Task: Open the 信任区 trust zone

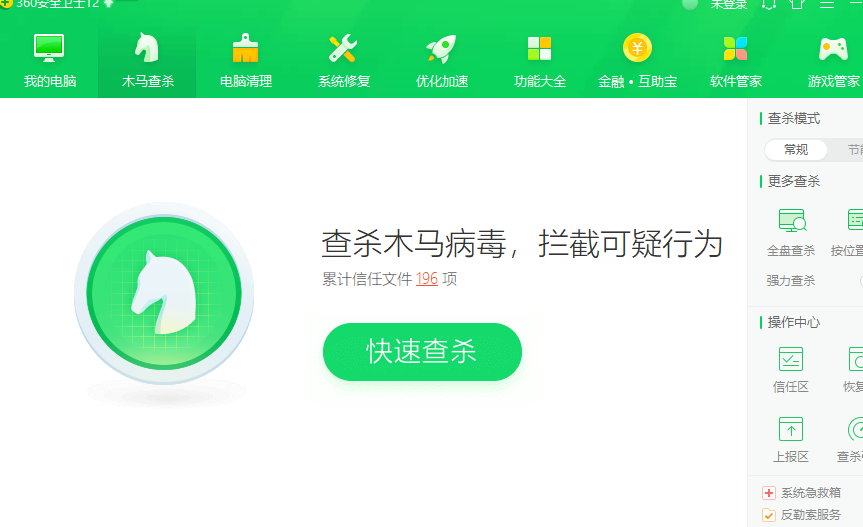Action: click(791, 370)
